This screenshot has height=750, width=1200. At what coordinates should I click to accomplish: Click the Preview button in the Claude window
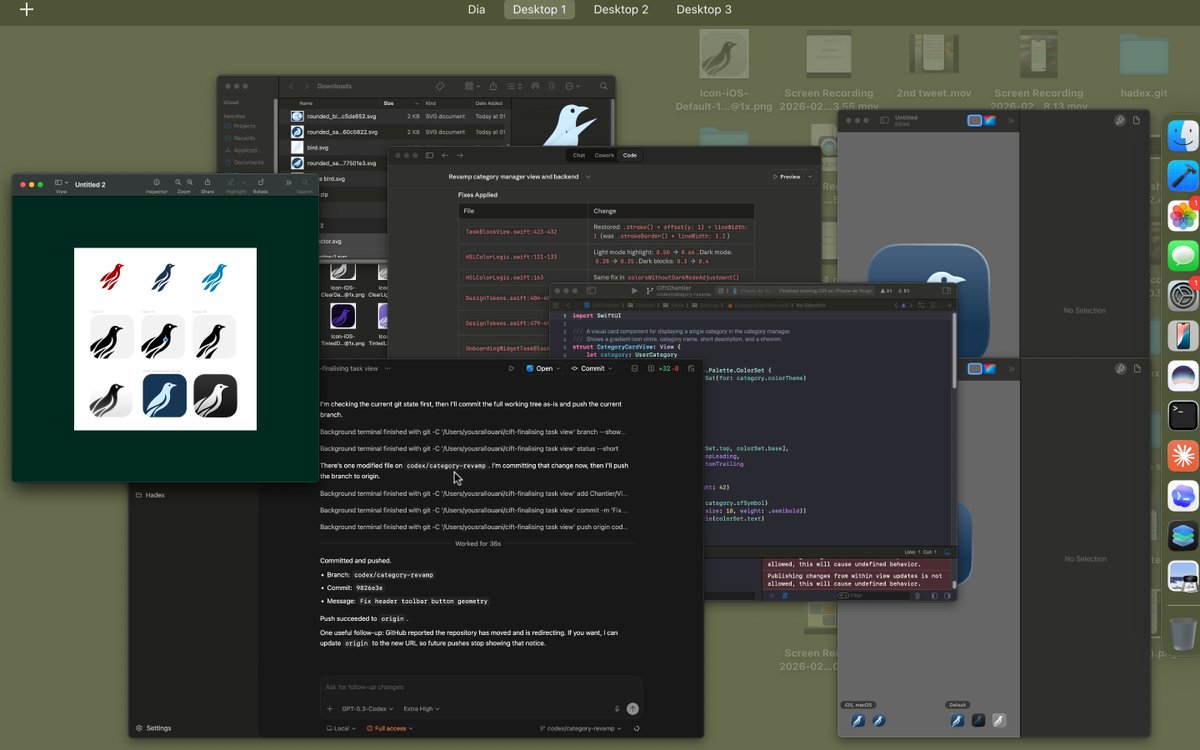788,176
